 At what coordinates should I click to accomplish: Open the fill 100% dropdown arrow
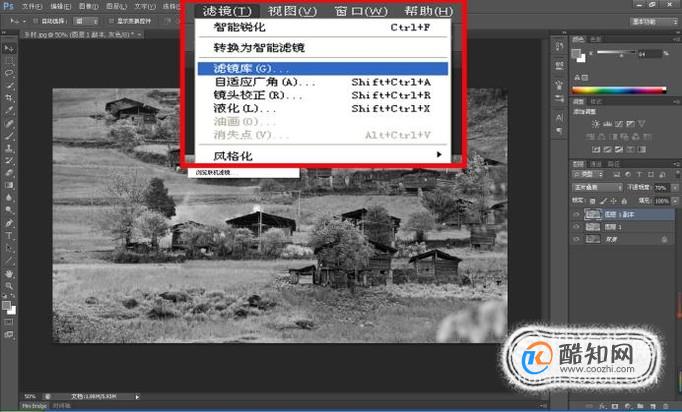675,201
